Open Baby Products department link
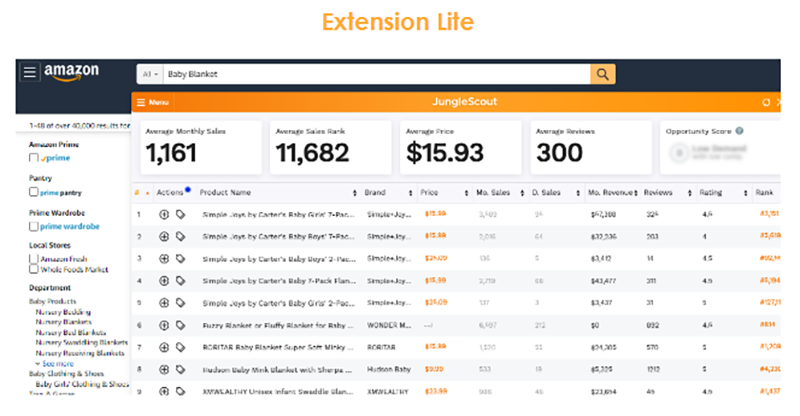The height and width of the screenshot is (416, 800). coord(53,301)
